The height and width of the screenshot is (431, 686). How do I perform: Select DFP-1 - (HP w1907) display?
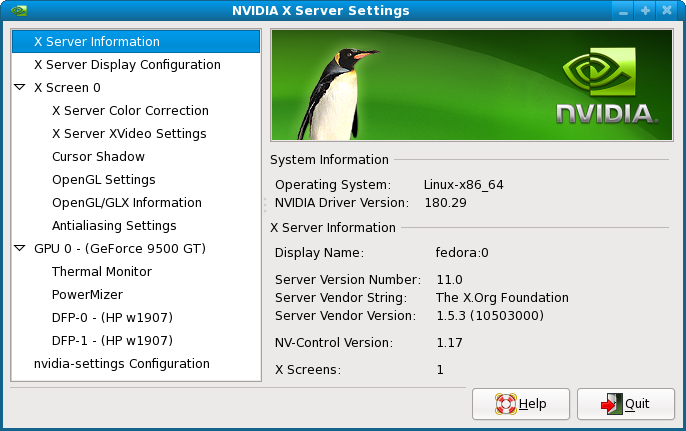[112, 340]
